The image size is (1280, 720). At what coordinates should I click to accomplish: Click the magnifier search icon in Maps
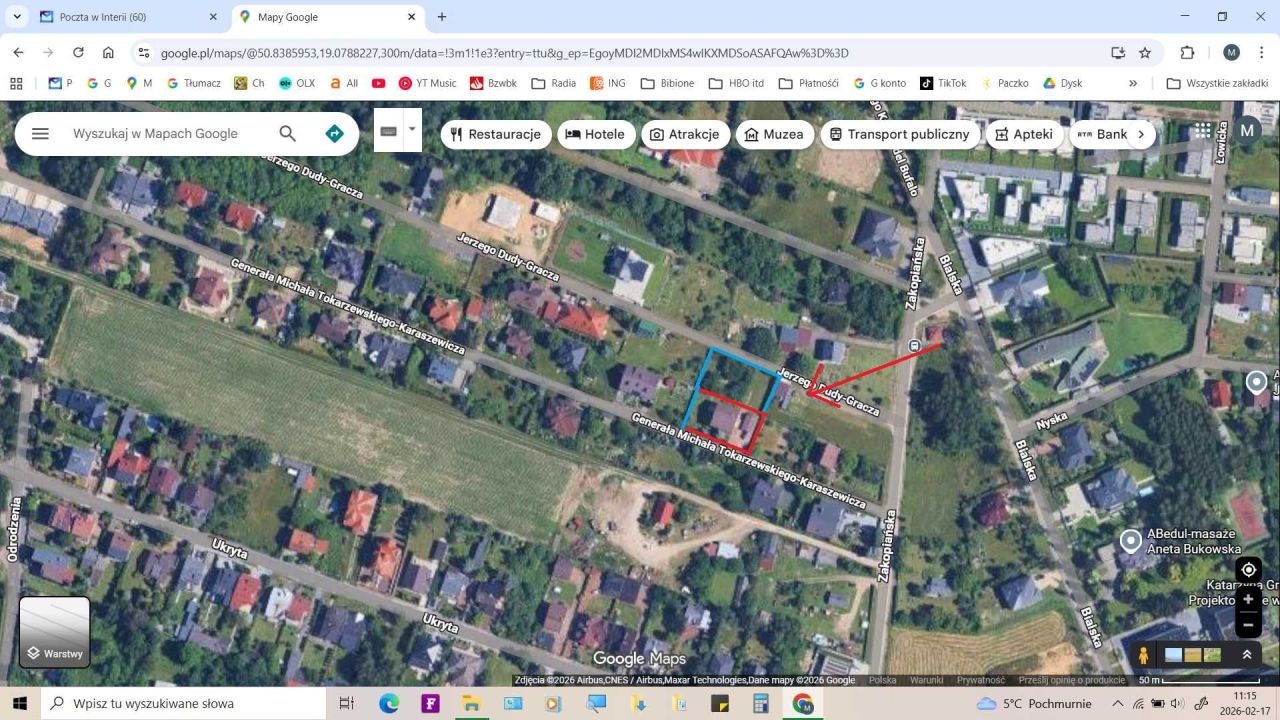[287, 134]
